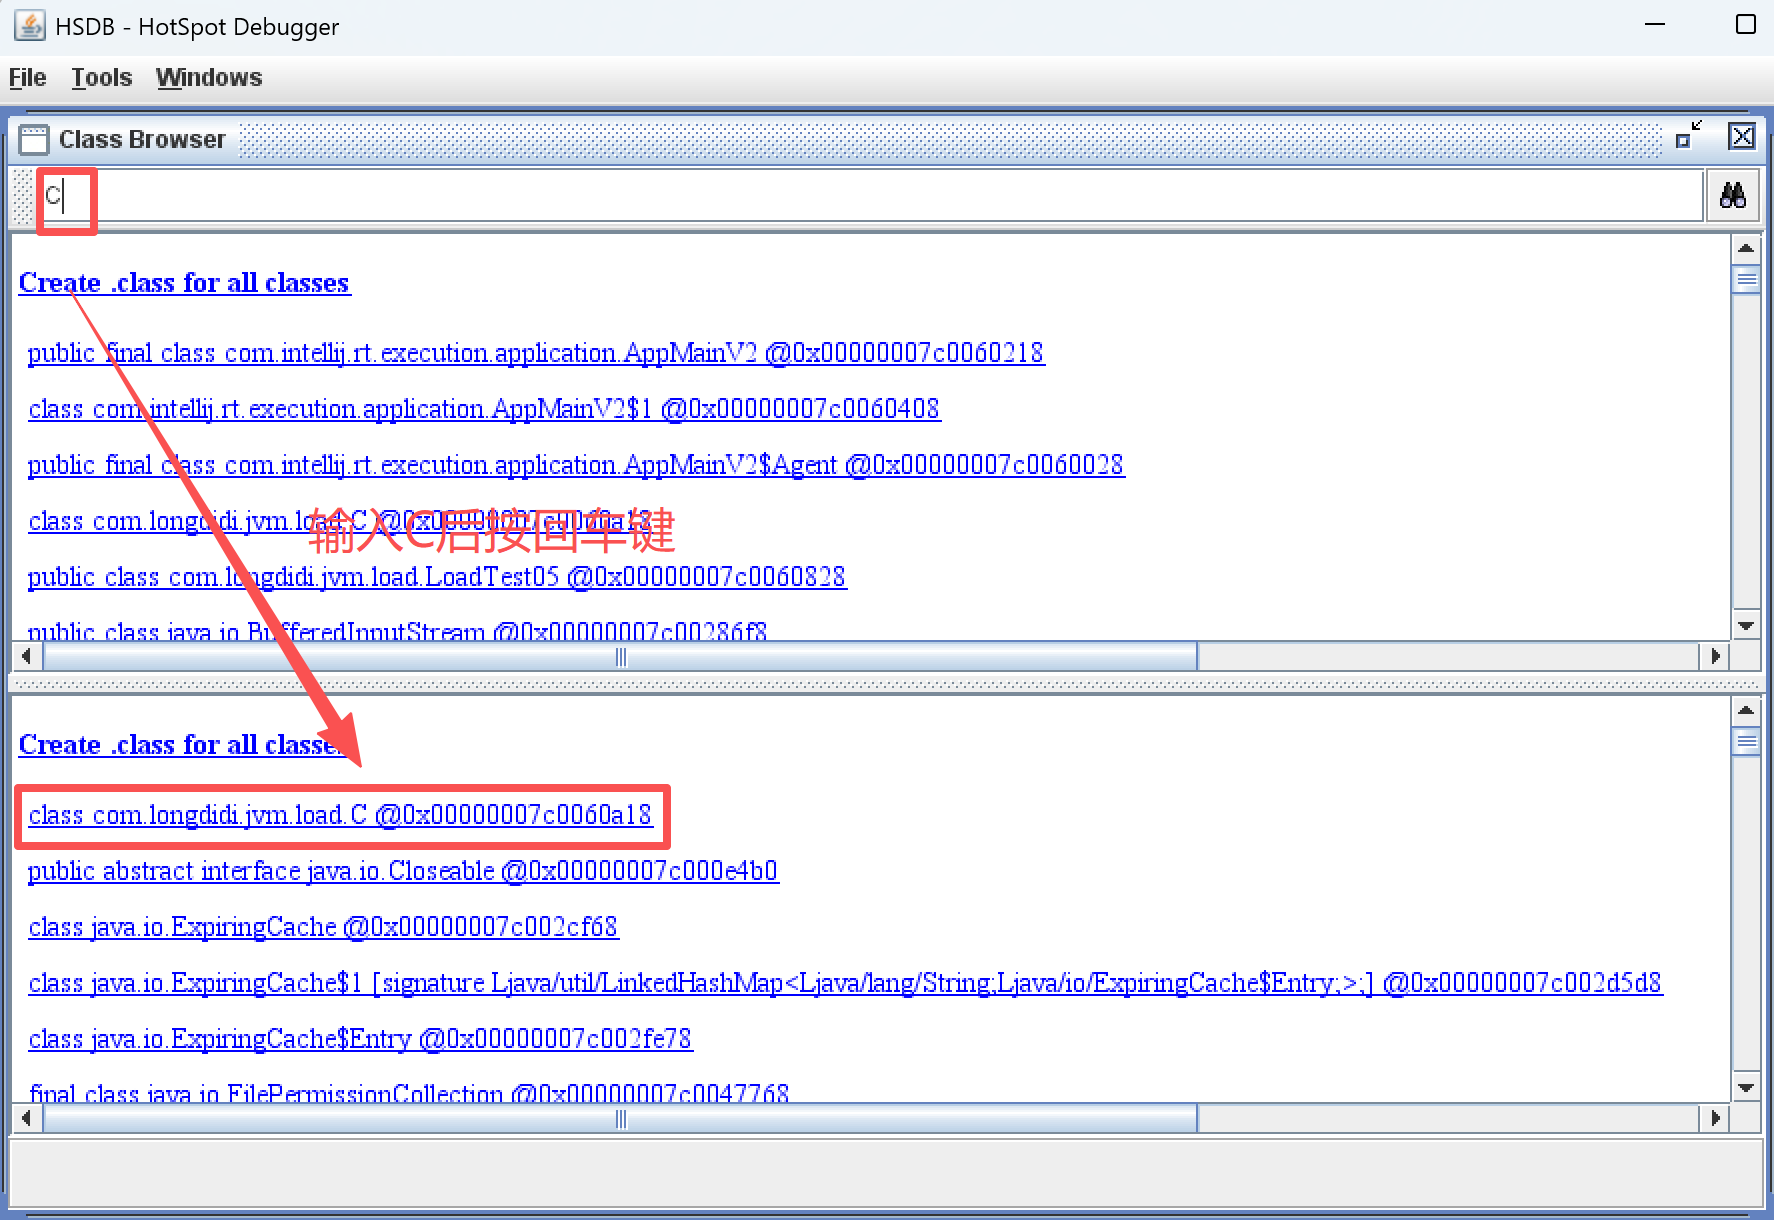Screen dimensions: 1774x1224
Task: Click lower pane vertical scrollbar thumb
Action: coord(1746,741)
